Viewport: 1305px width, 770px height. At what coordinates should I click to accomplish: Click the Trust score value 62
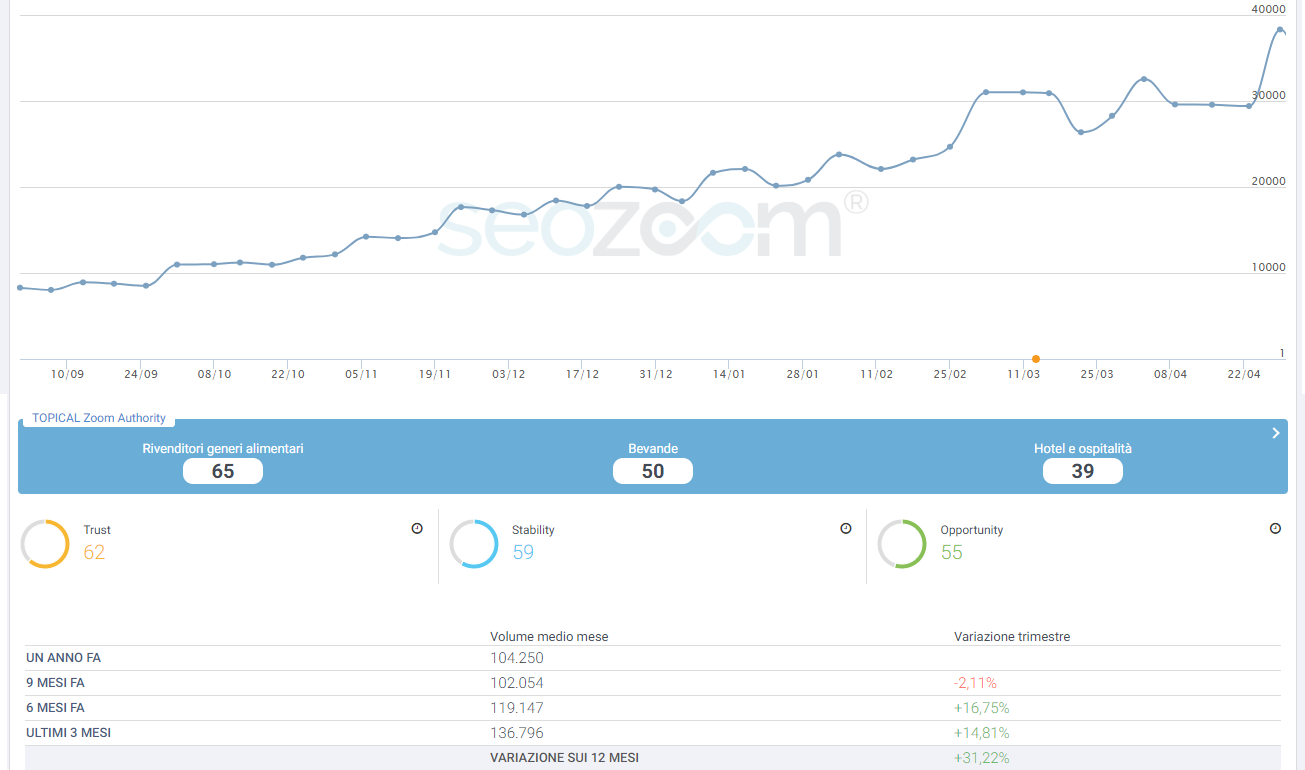tap(94, 552)
